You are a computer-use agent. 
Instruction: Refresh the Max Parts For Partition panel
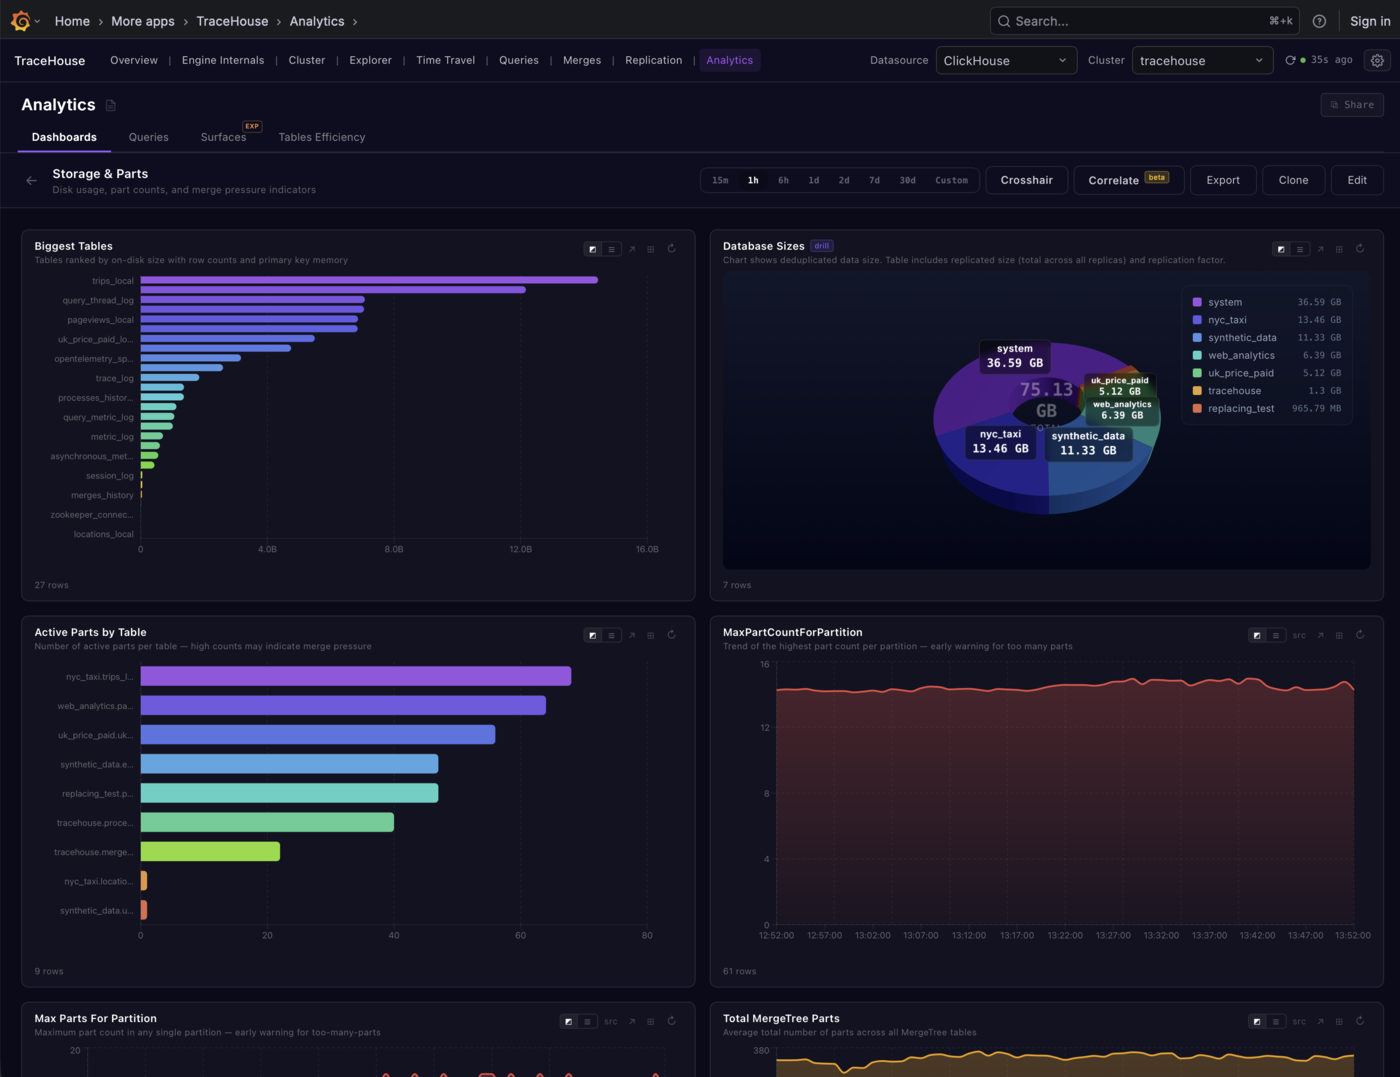tap(671, 1021)
